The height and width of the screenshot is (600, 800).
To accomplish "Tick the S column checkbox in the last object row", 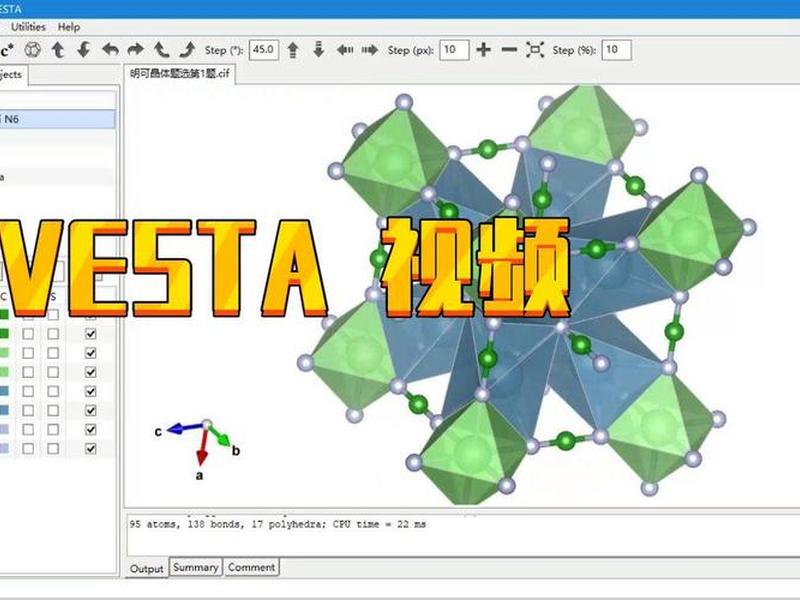I will pyautogui.click(x=53, y=449).
